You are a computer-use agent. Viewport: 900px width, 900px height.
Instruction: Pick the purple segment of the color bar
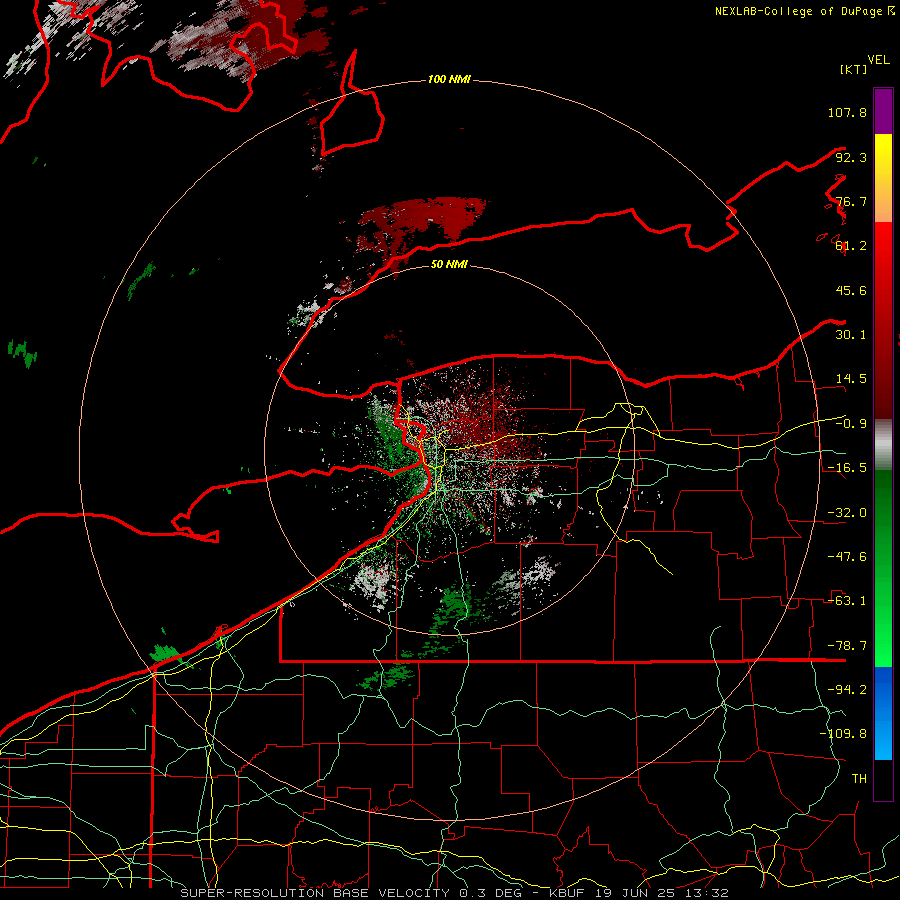pyautogui.click(x=883, y=111)
